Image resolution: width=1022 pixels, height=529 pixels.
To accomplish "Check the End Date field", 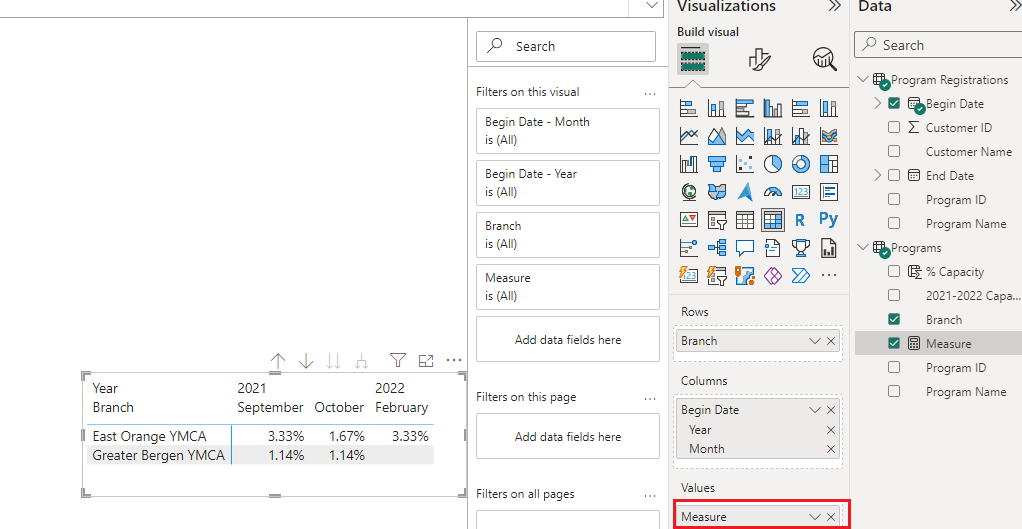I will tap(894, 175).
